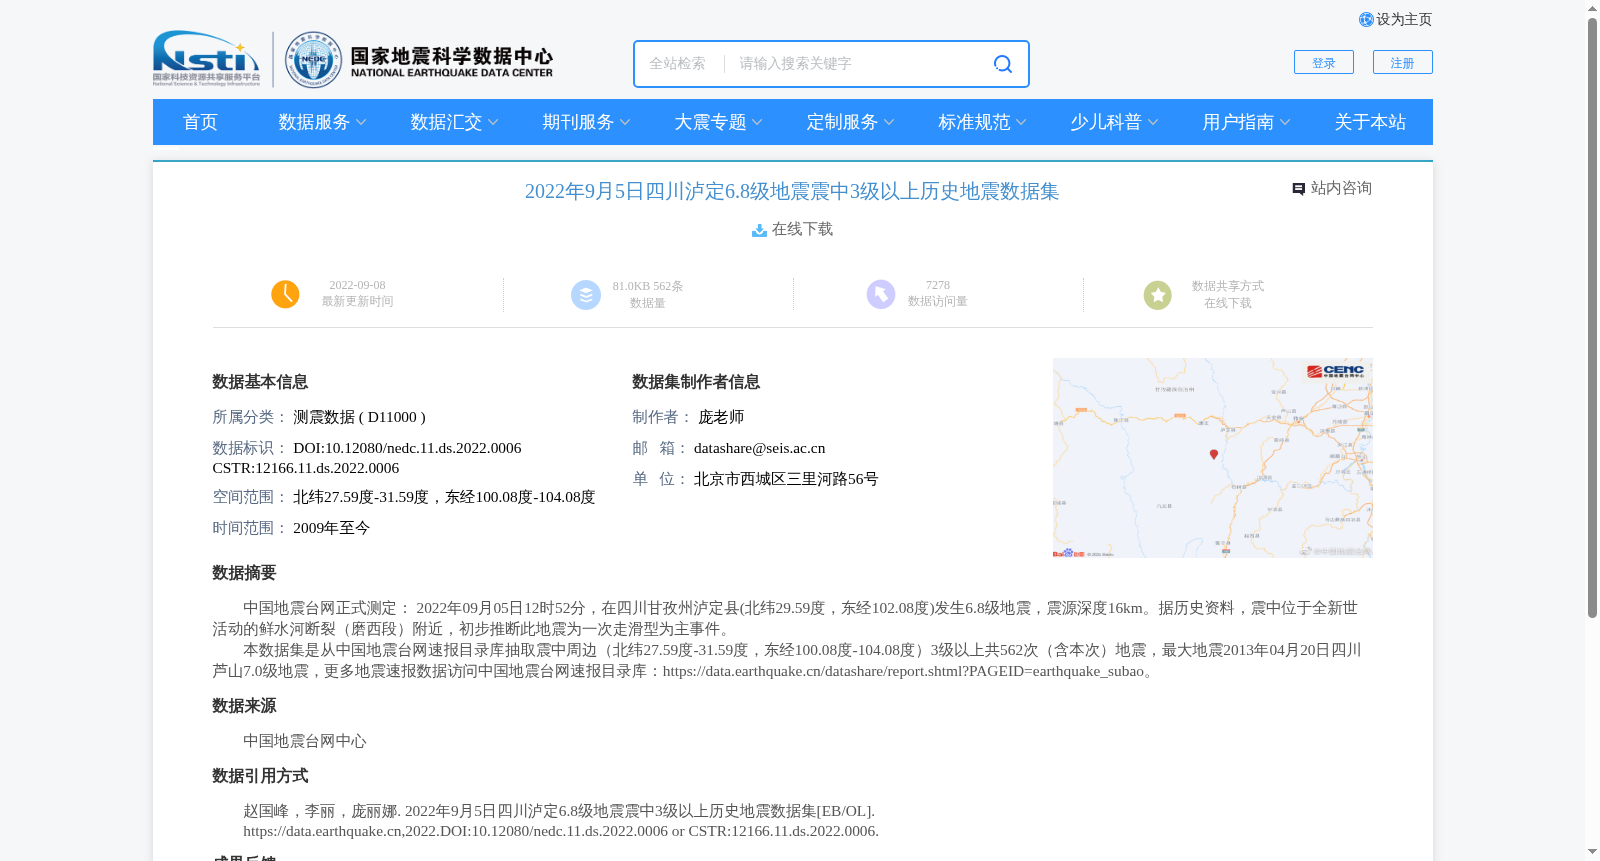This screenshot has width=1600, height=861.
Task: Expand the 标准规范 dropdown chevron
Action: [1021, 123]
